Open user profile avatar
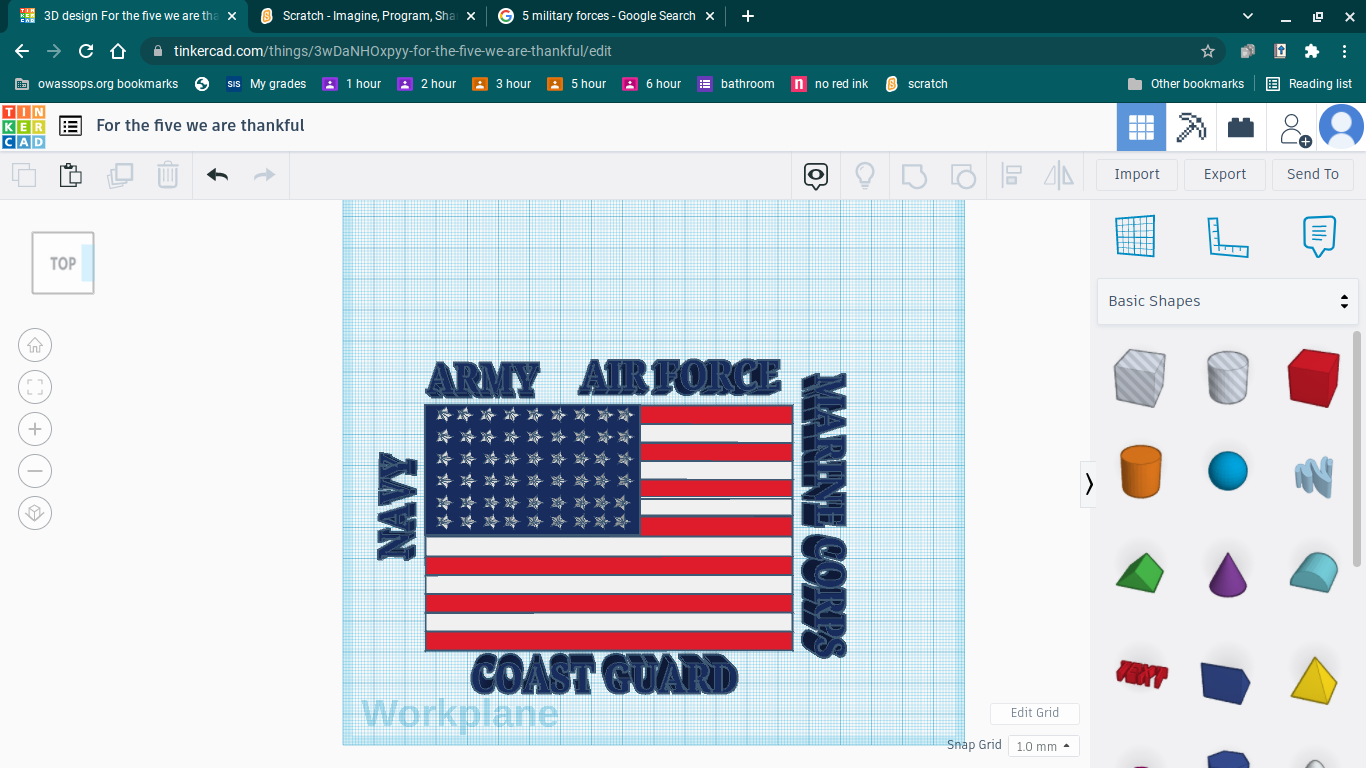 coord(1341,127)
